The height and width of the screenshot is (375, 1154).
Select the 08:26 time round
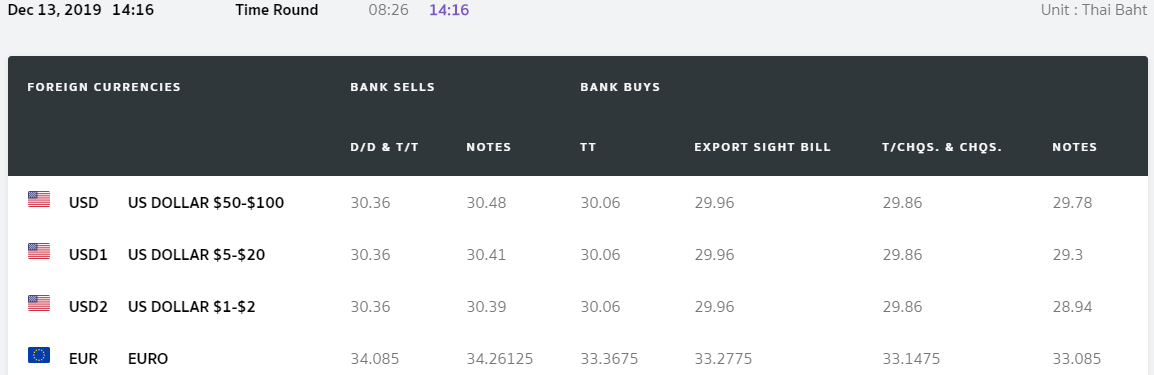[389, 10]
